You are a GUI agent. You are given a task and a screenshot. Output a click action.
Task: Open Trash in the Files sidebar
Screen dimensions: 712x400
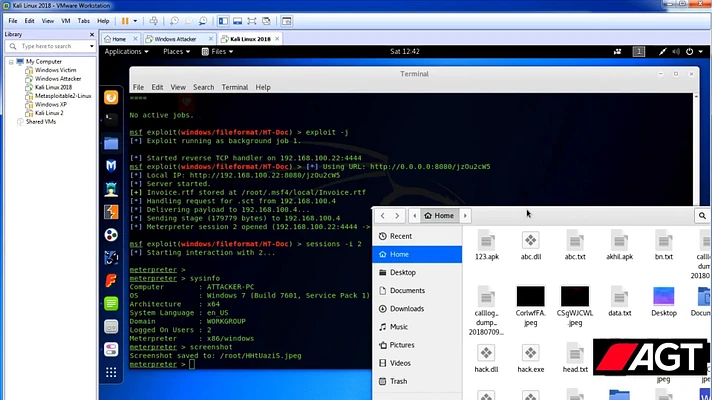click(417, 381)
